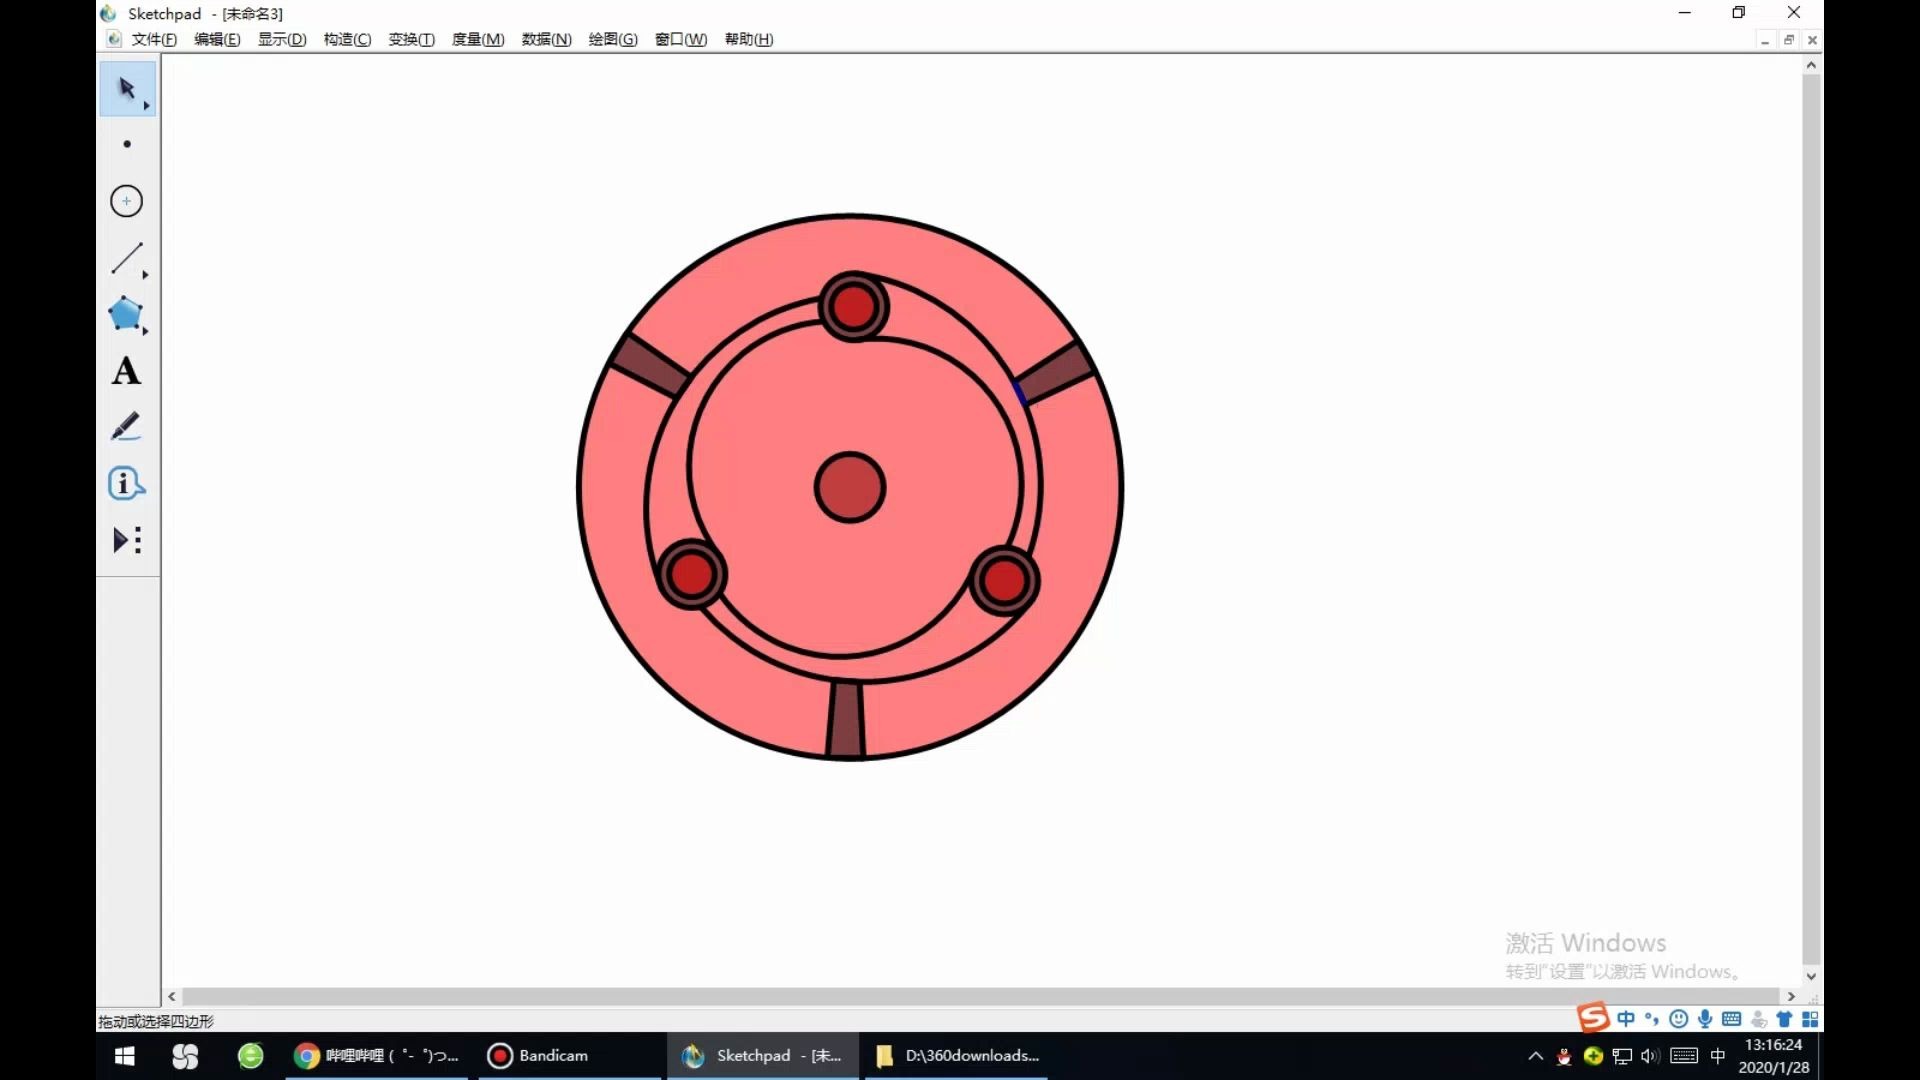Choose the Information tool
This screenshot has width=1920, height=1080.
(x=127, y=484)
